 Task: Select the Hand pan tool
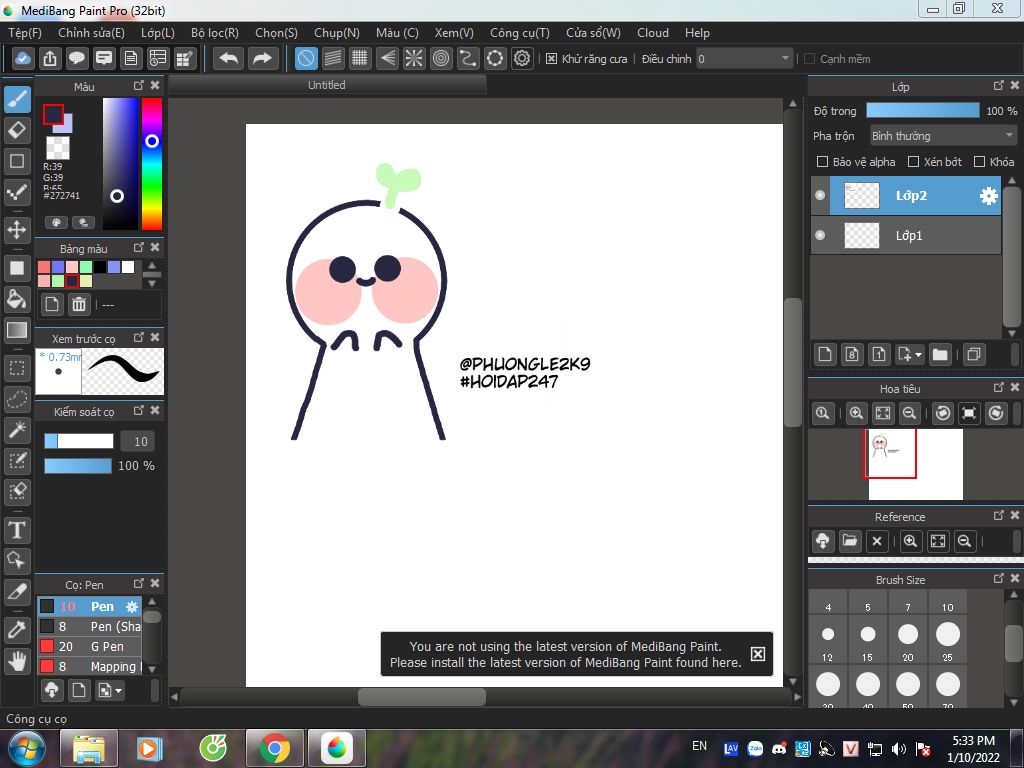[18, 661]
